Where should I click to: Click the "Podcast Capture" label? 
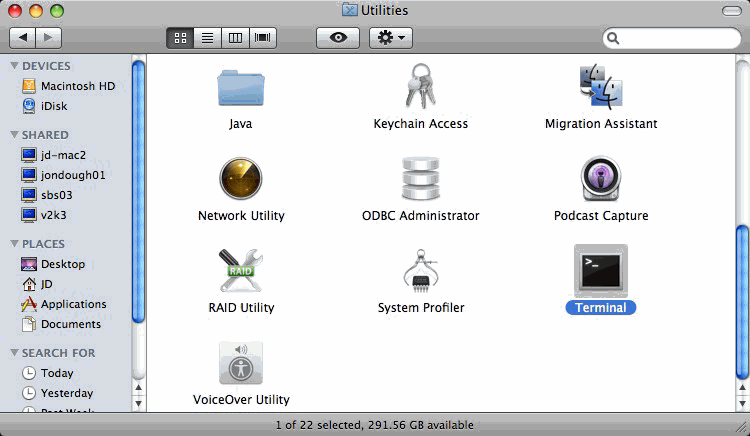pyautogui.click(x=601, y=216)
